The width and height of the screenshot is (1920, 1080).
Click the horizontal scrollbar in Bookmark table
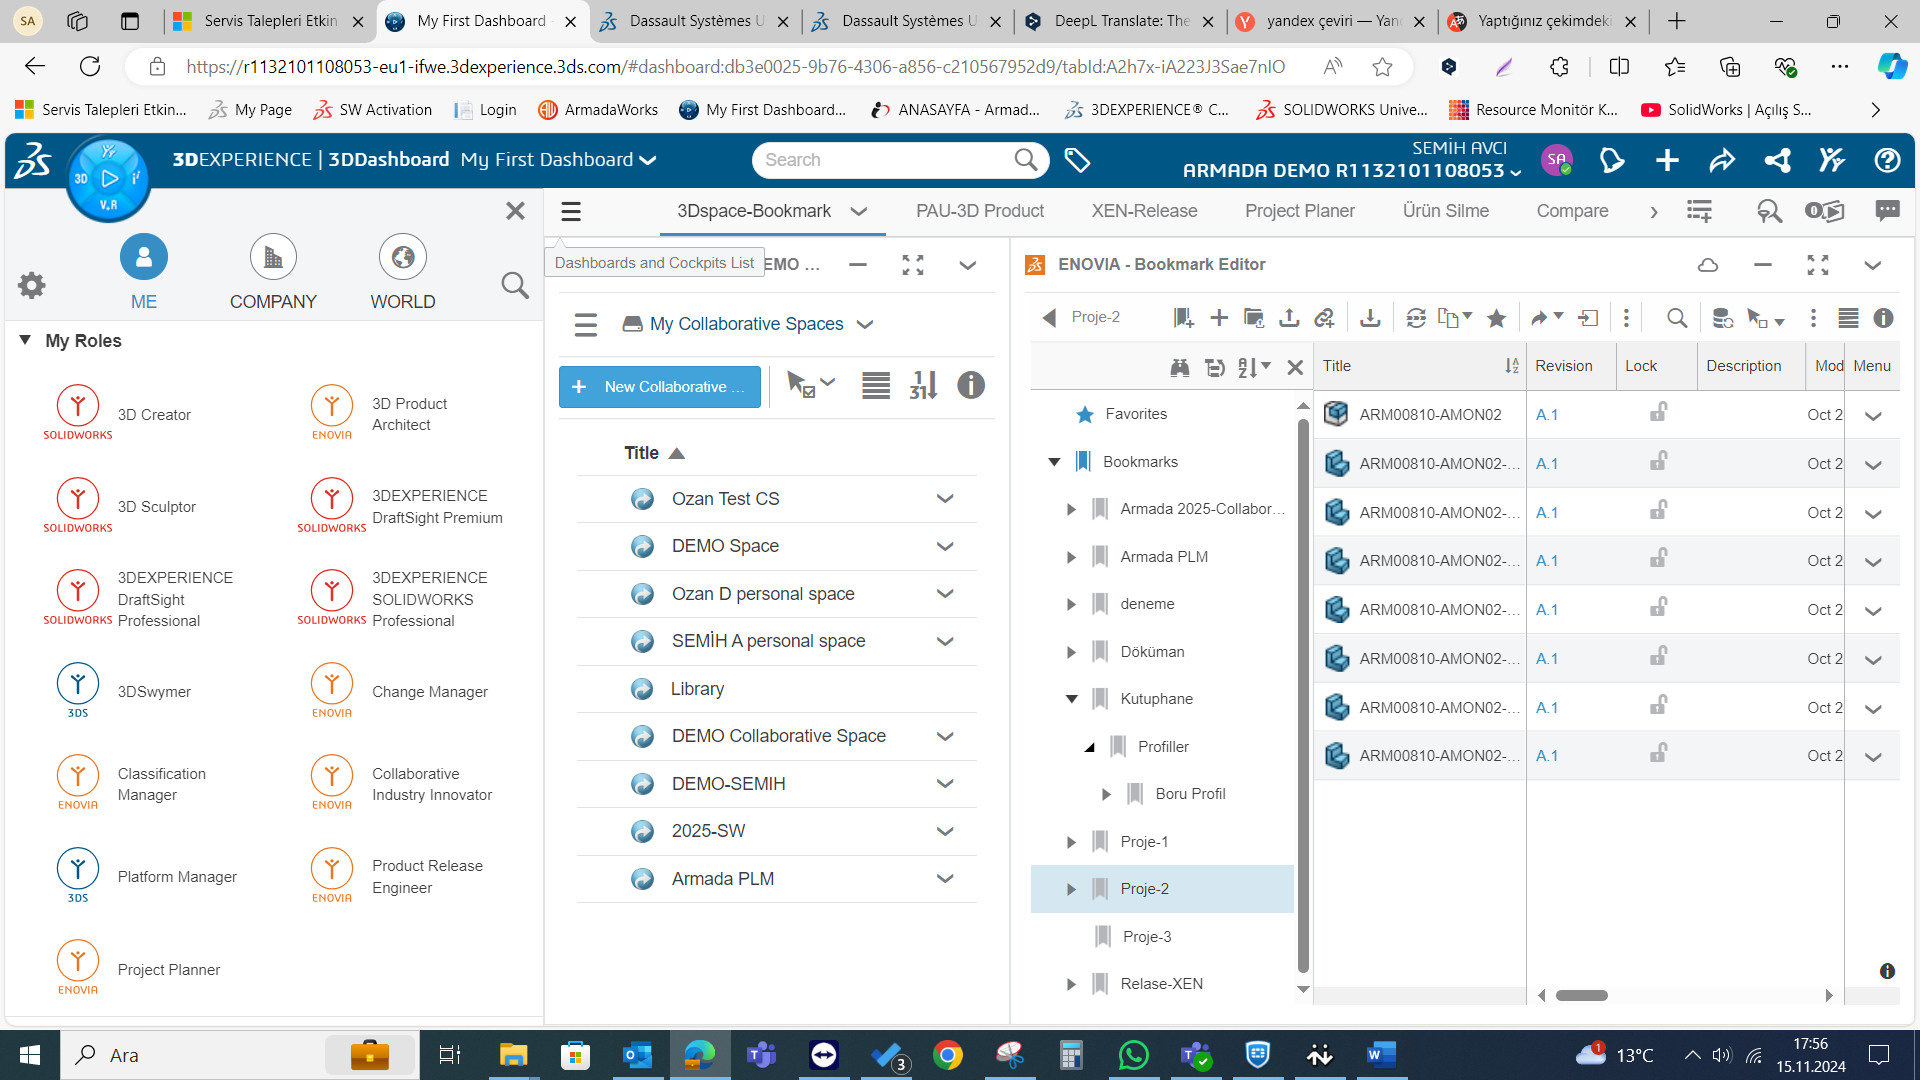pyautogui.click(x=1582, y=995)
